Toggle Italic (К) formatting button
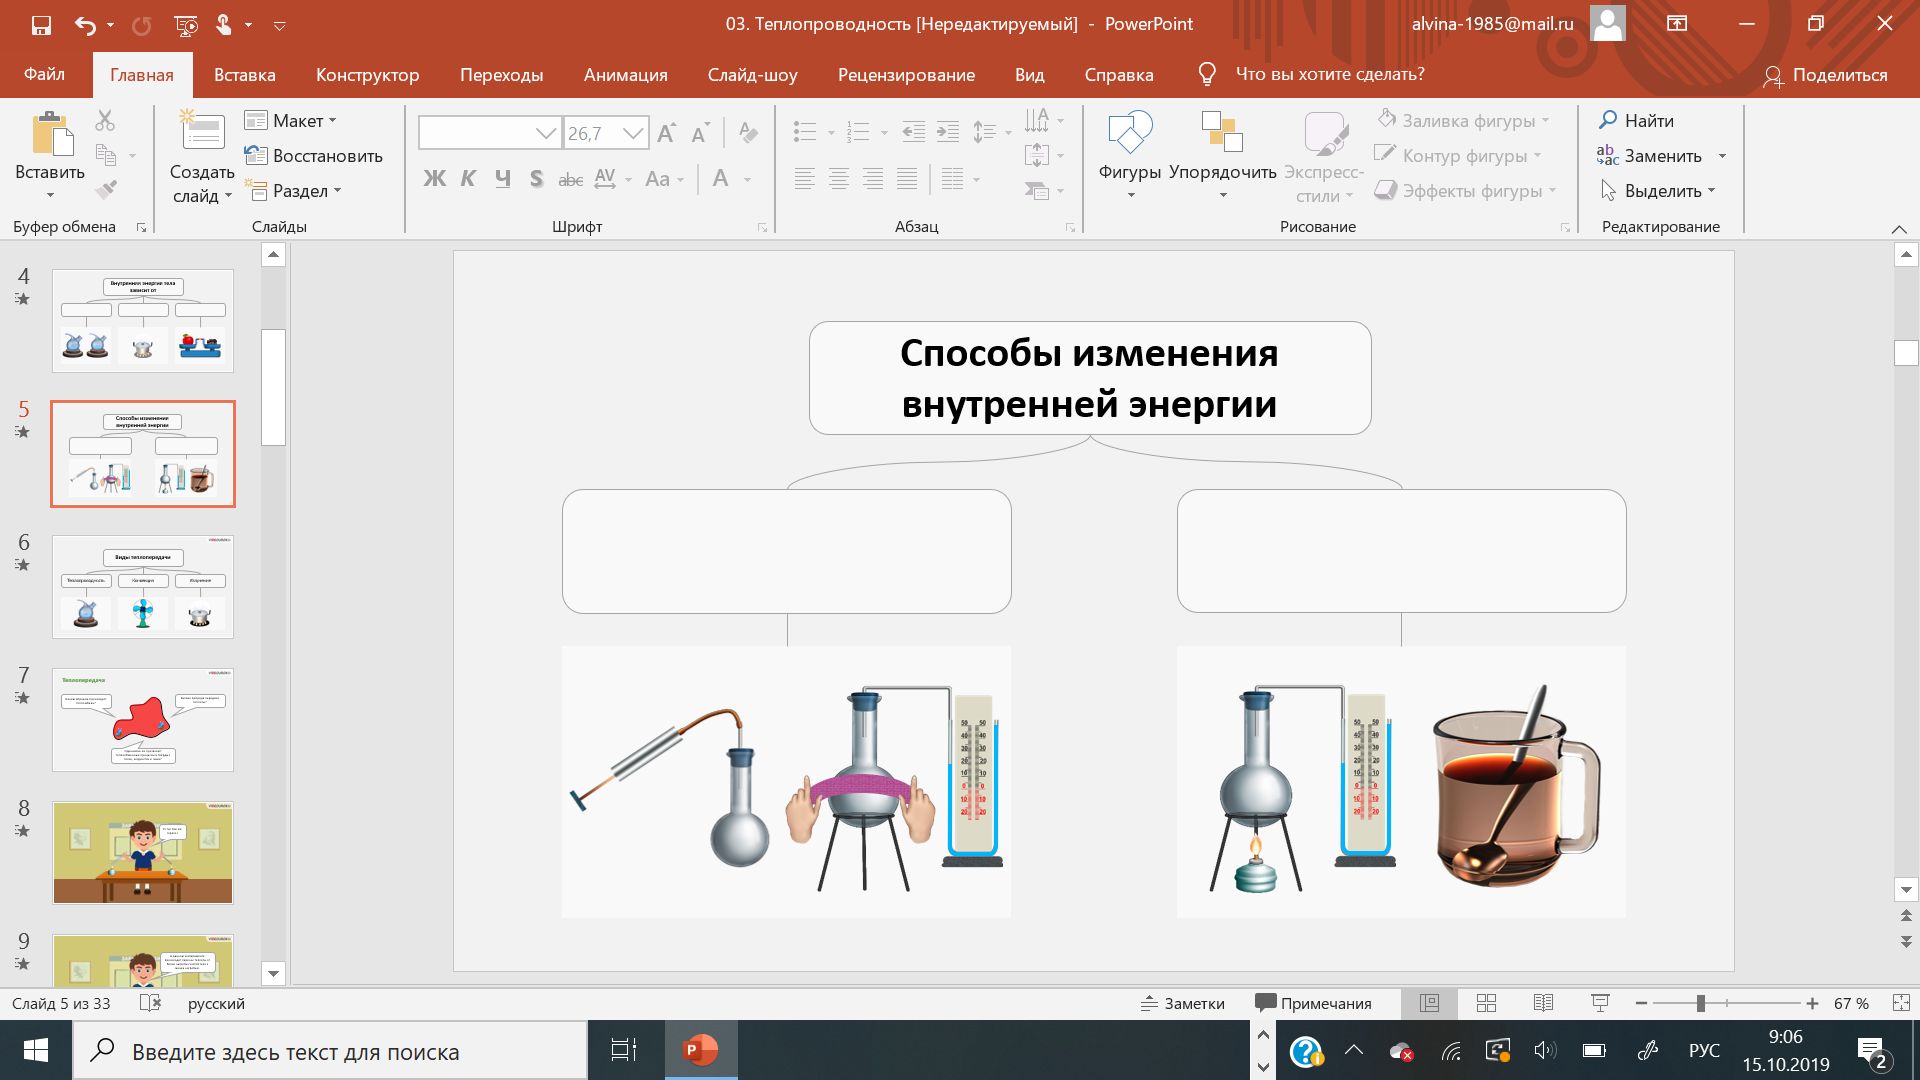 click(x=467, y=178)
